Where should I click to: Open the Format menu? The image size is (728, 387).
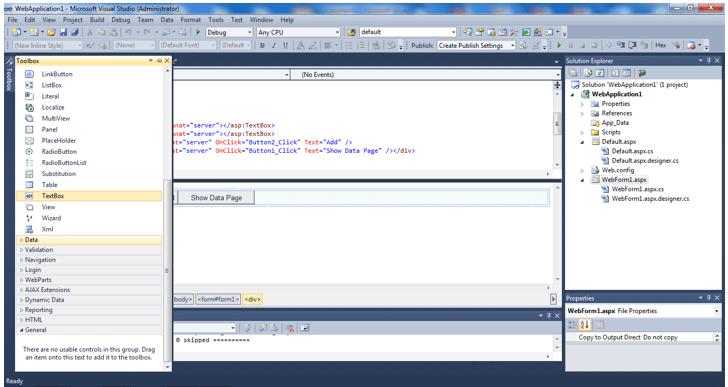click(x=191, y=20)
